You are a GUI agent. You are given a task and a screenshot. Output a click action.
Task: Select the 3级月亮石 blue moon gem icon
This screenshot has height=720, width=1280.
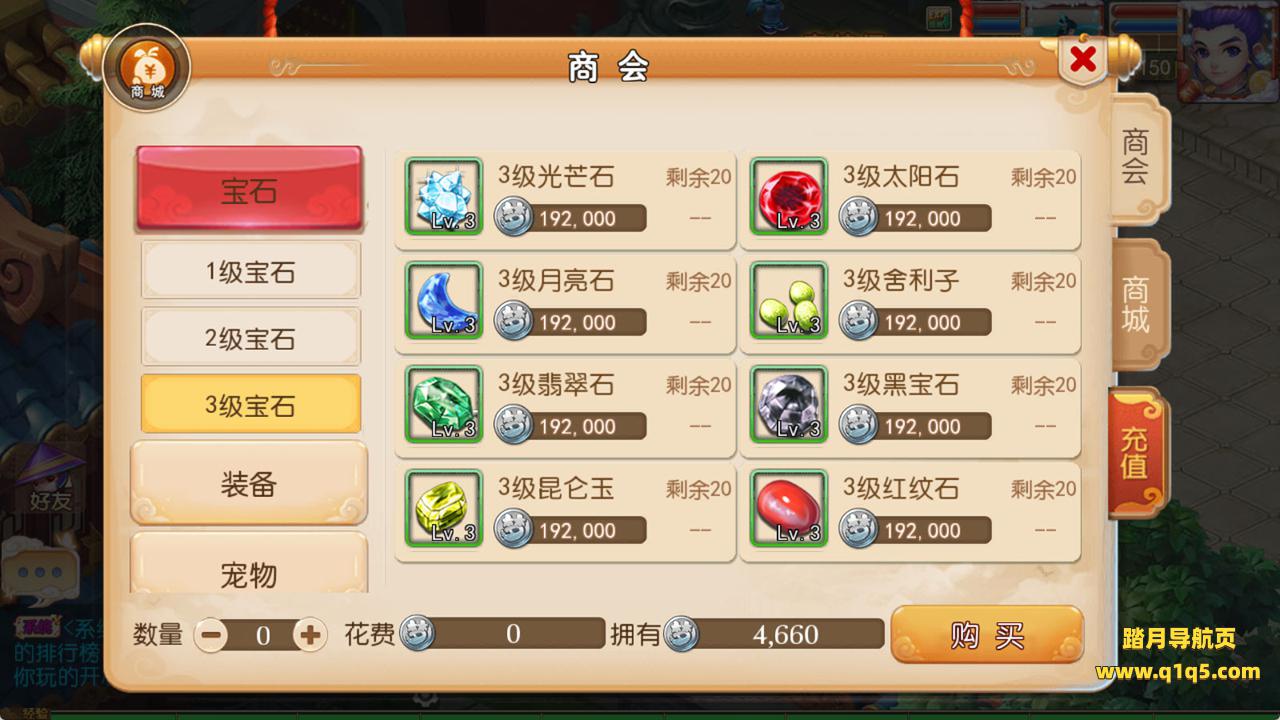point(444,300)
